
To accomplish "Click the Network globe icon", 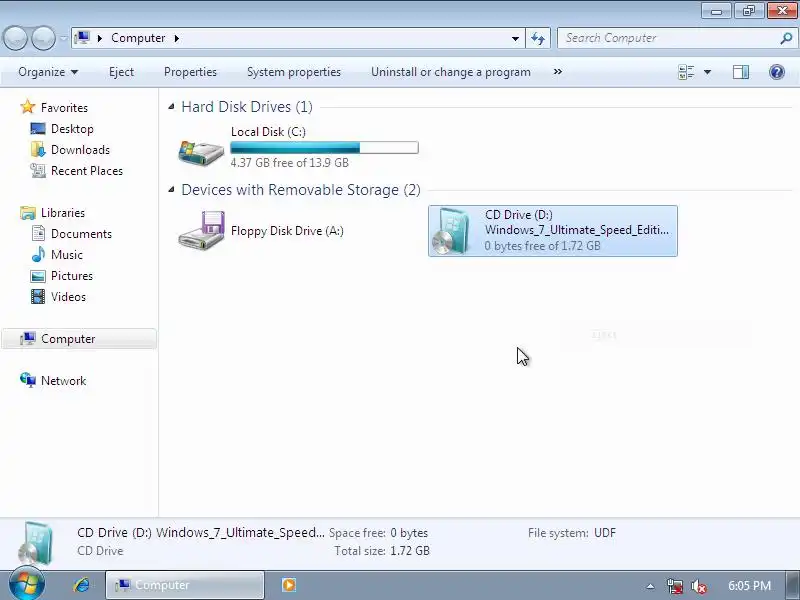I will click(x=28, y=380).
